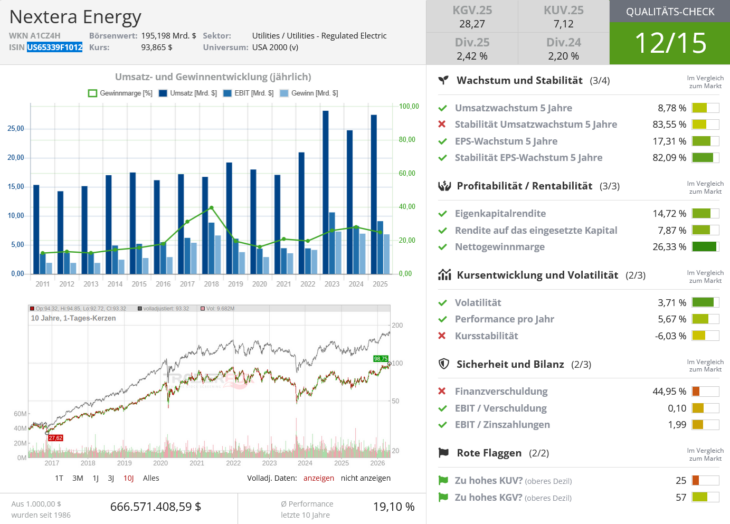Click the green checkmark for Umsatzwachstum 5 Jahre

tap(442, 108)
